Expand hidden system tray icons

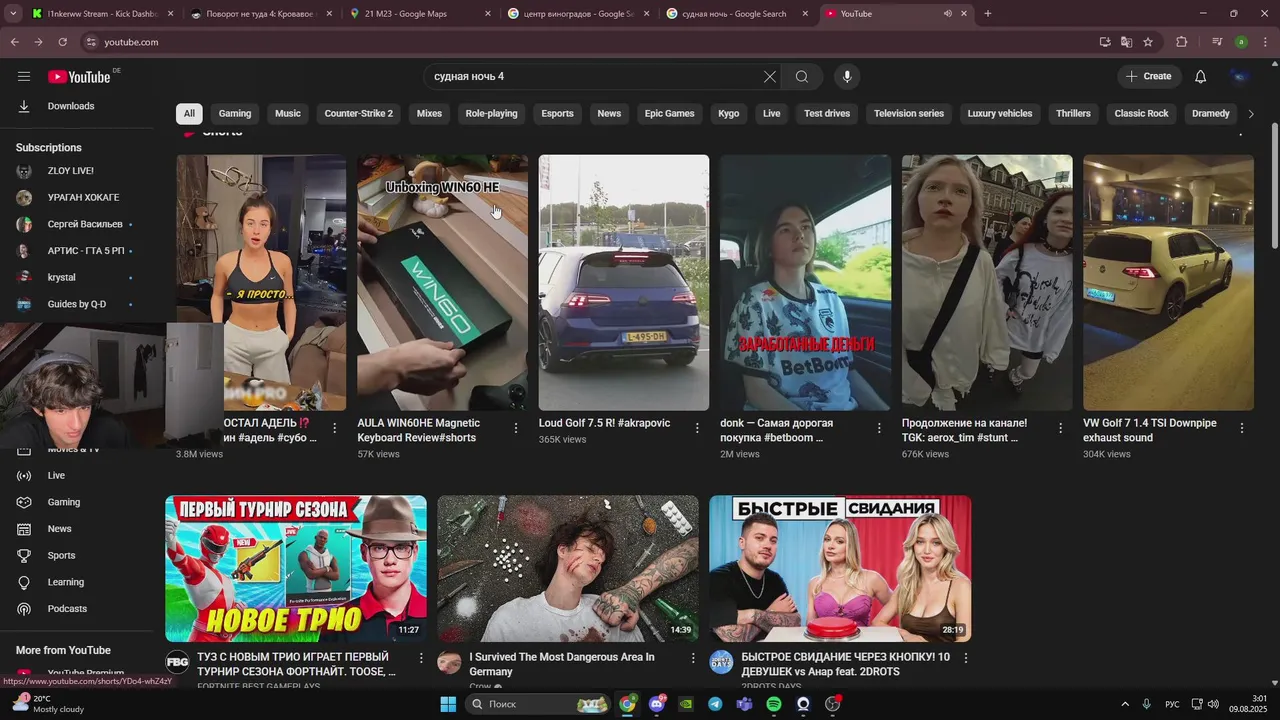tap(1125, 705)
